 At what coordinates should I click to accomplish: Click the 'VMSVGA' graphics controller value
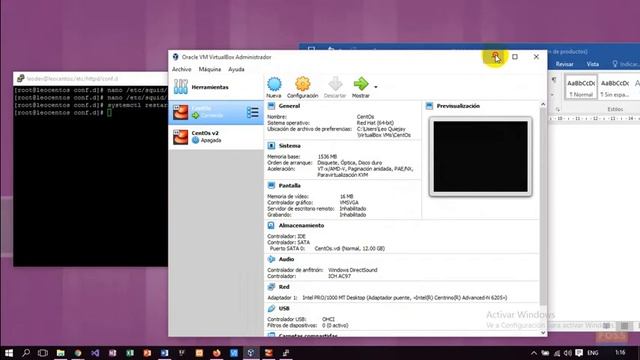click(x=349, y=202)
